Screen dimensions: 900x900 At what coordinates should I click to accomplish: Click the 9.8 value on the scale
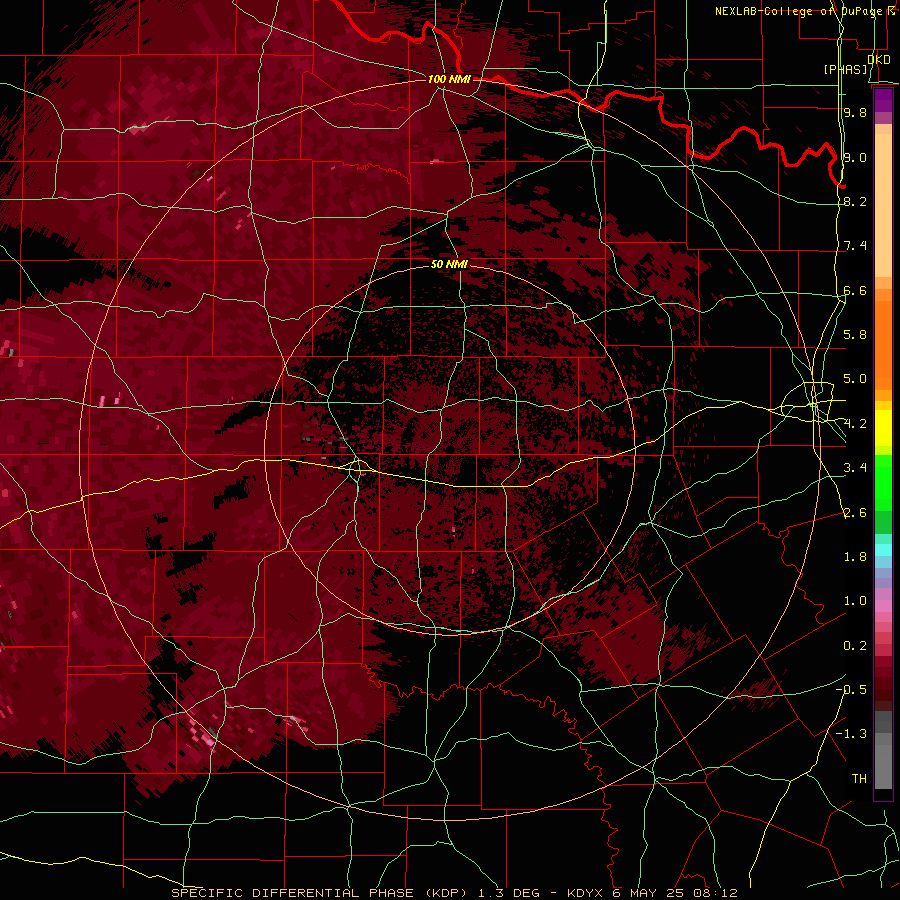855,112
